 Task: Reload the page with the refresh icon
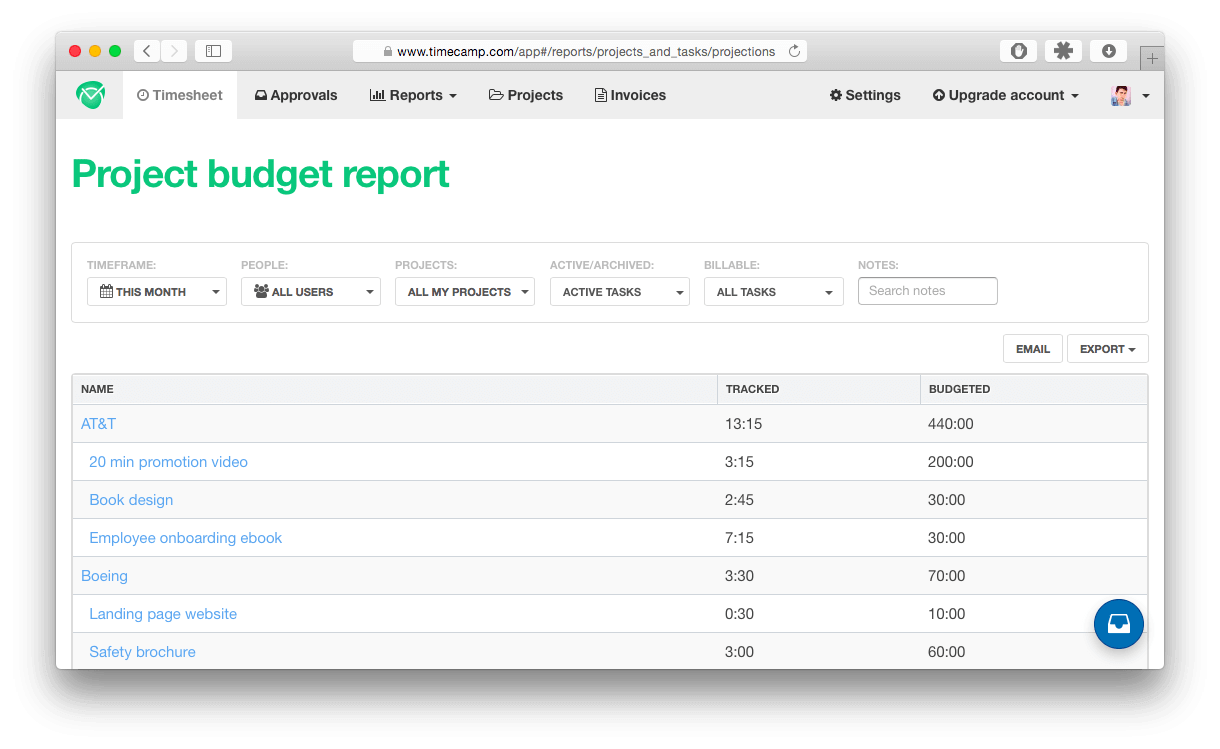pos(793,51)
